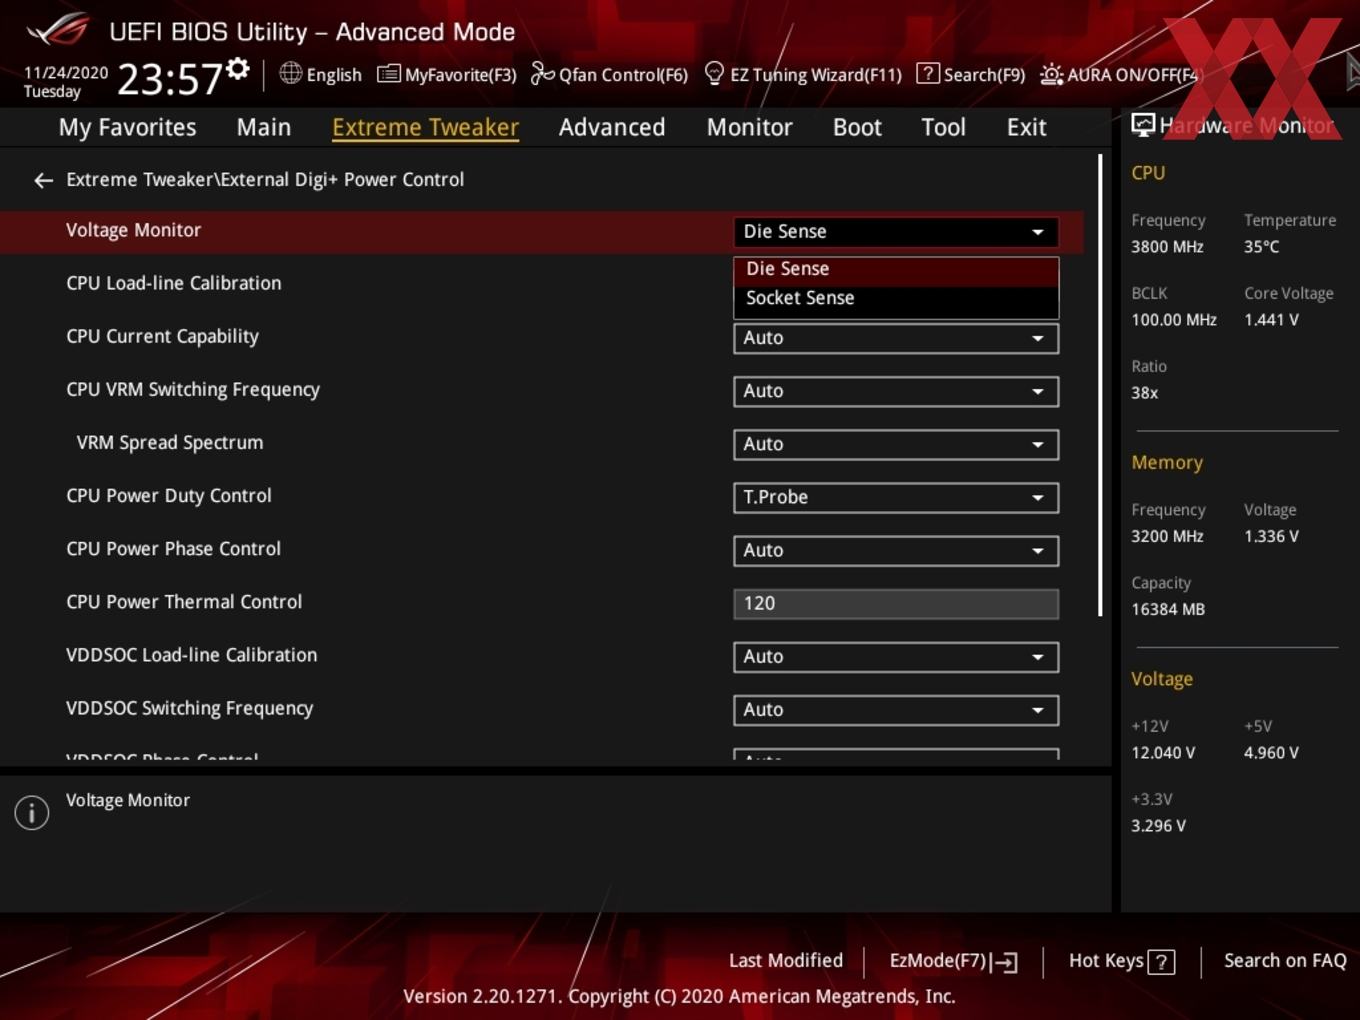Viewport: 1360px width, 1020px height.
Task: Open CPU Power Duty Control T.Probe dropdown
Action: click(896, 497)
